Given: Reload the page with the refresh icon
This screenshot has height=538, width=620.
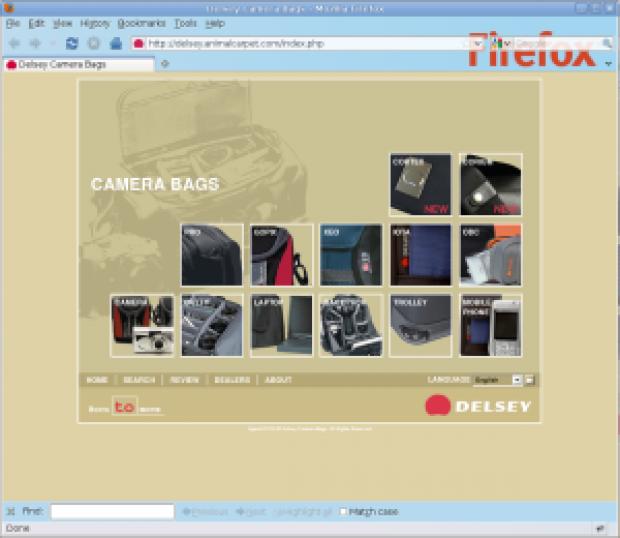Looking at the screenshot, I should pyautogui.click(x=72, y=43).
